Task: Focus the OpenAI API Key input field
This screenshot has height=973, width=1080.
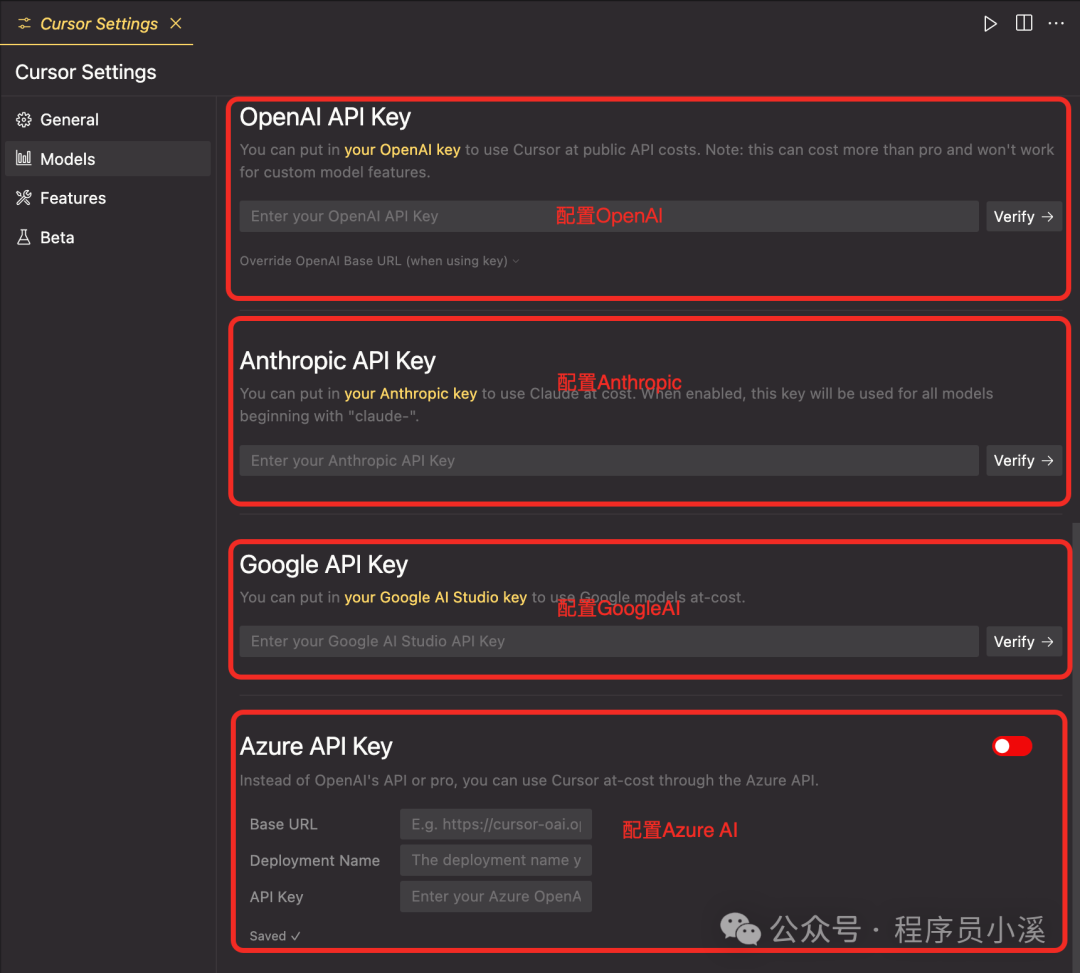Action: [609, 216]
